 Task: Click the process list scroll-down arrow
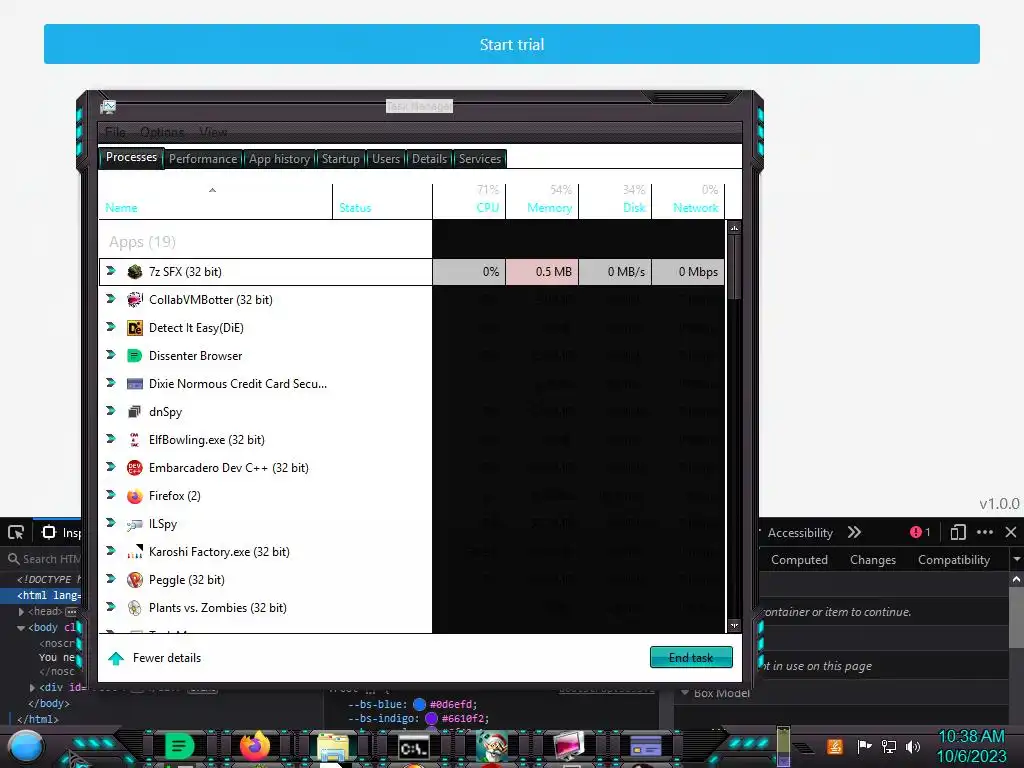tap(734, 625)
